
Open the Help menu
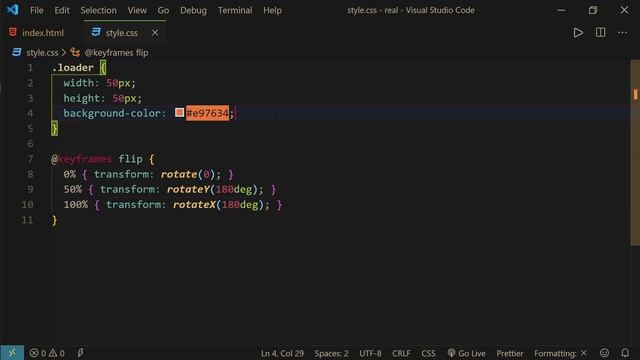[272, 10]
